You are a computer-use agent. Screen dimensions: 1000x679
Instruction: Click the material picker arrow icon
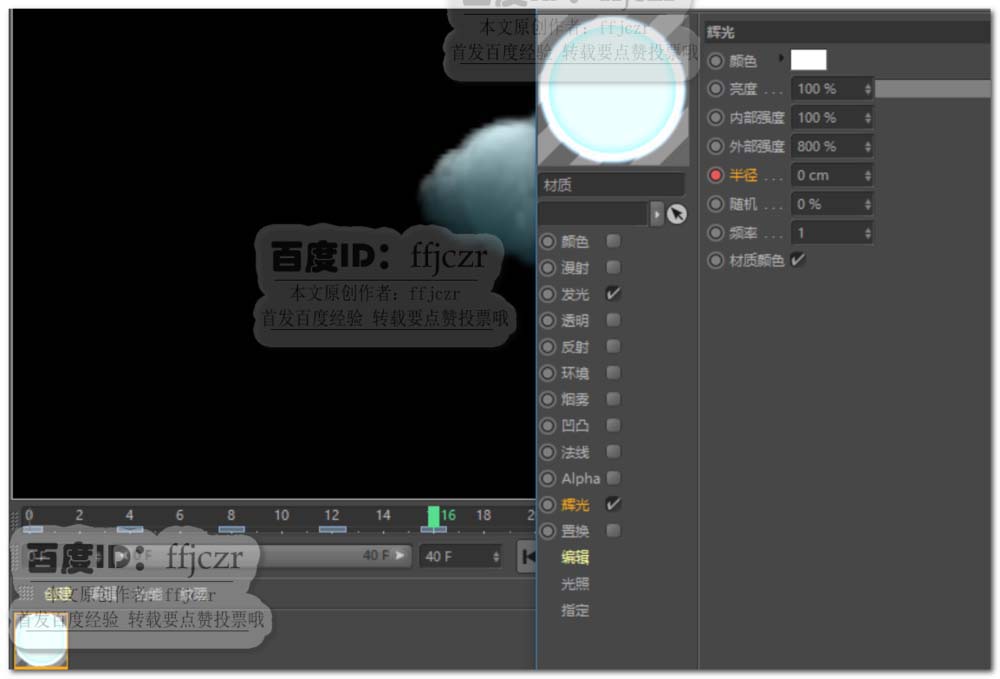point(677,214)
